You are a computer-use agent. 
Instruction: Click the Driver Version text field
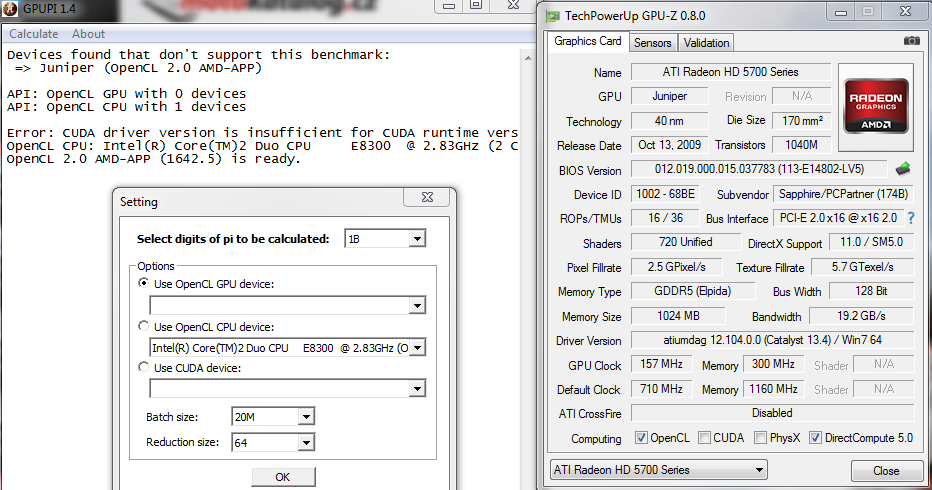tap(774, 341)
